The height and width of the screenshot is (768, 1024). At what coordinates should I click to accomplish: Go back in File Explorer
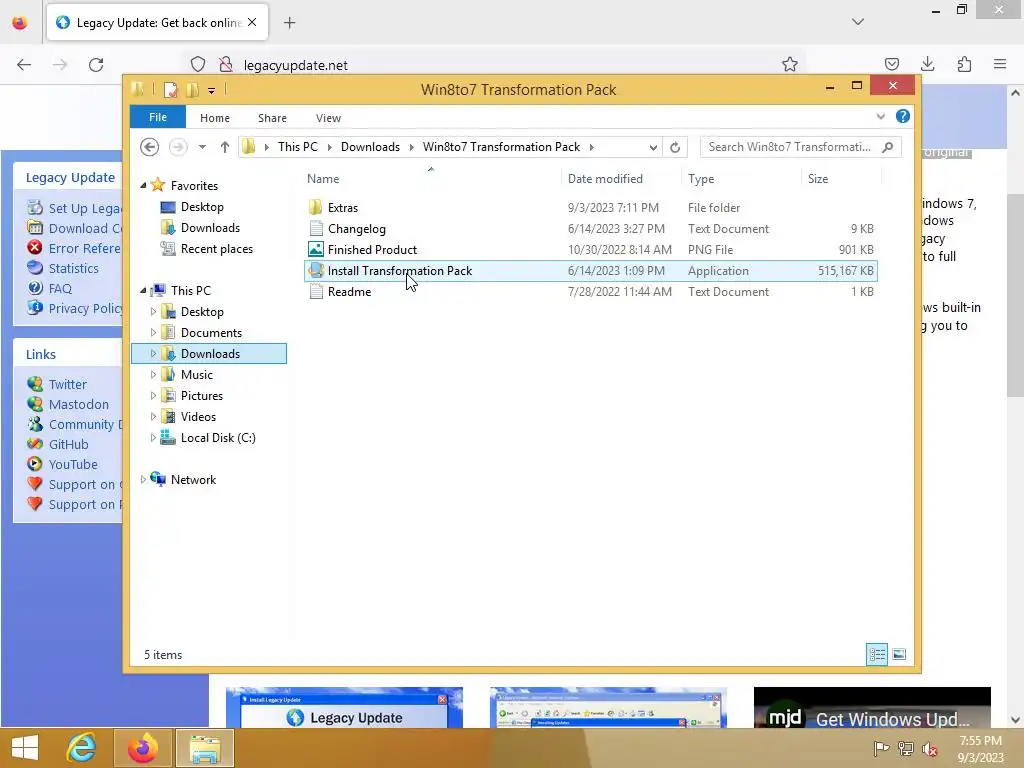coord(150,147)
